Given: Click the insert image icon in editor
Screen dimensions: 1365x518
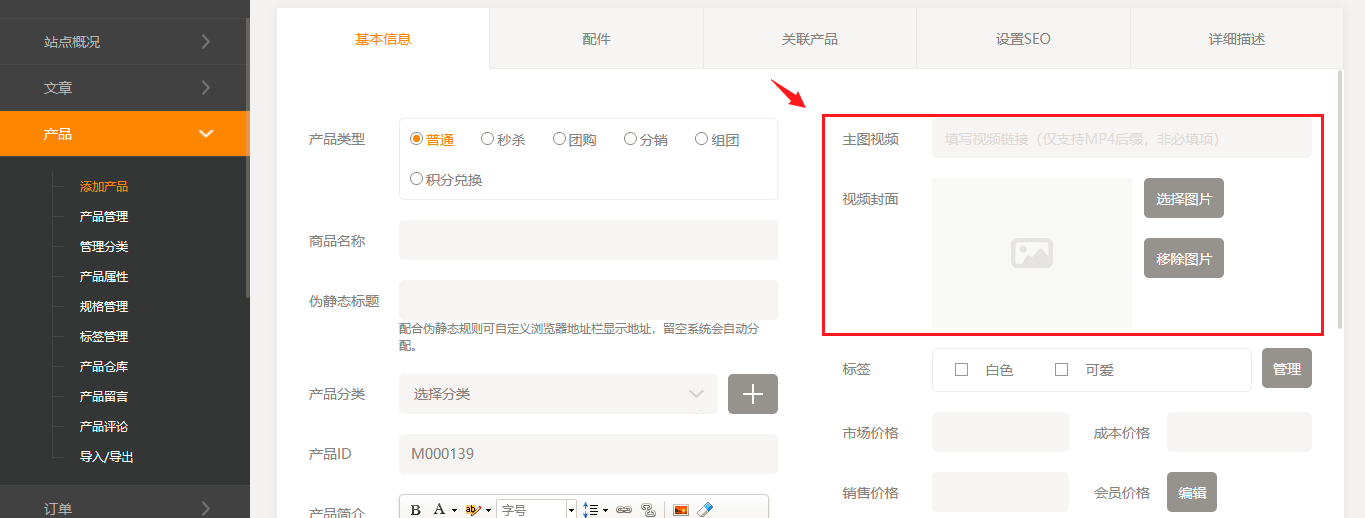Looking at the screenshot, I should pos(681,510).
